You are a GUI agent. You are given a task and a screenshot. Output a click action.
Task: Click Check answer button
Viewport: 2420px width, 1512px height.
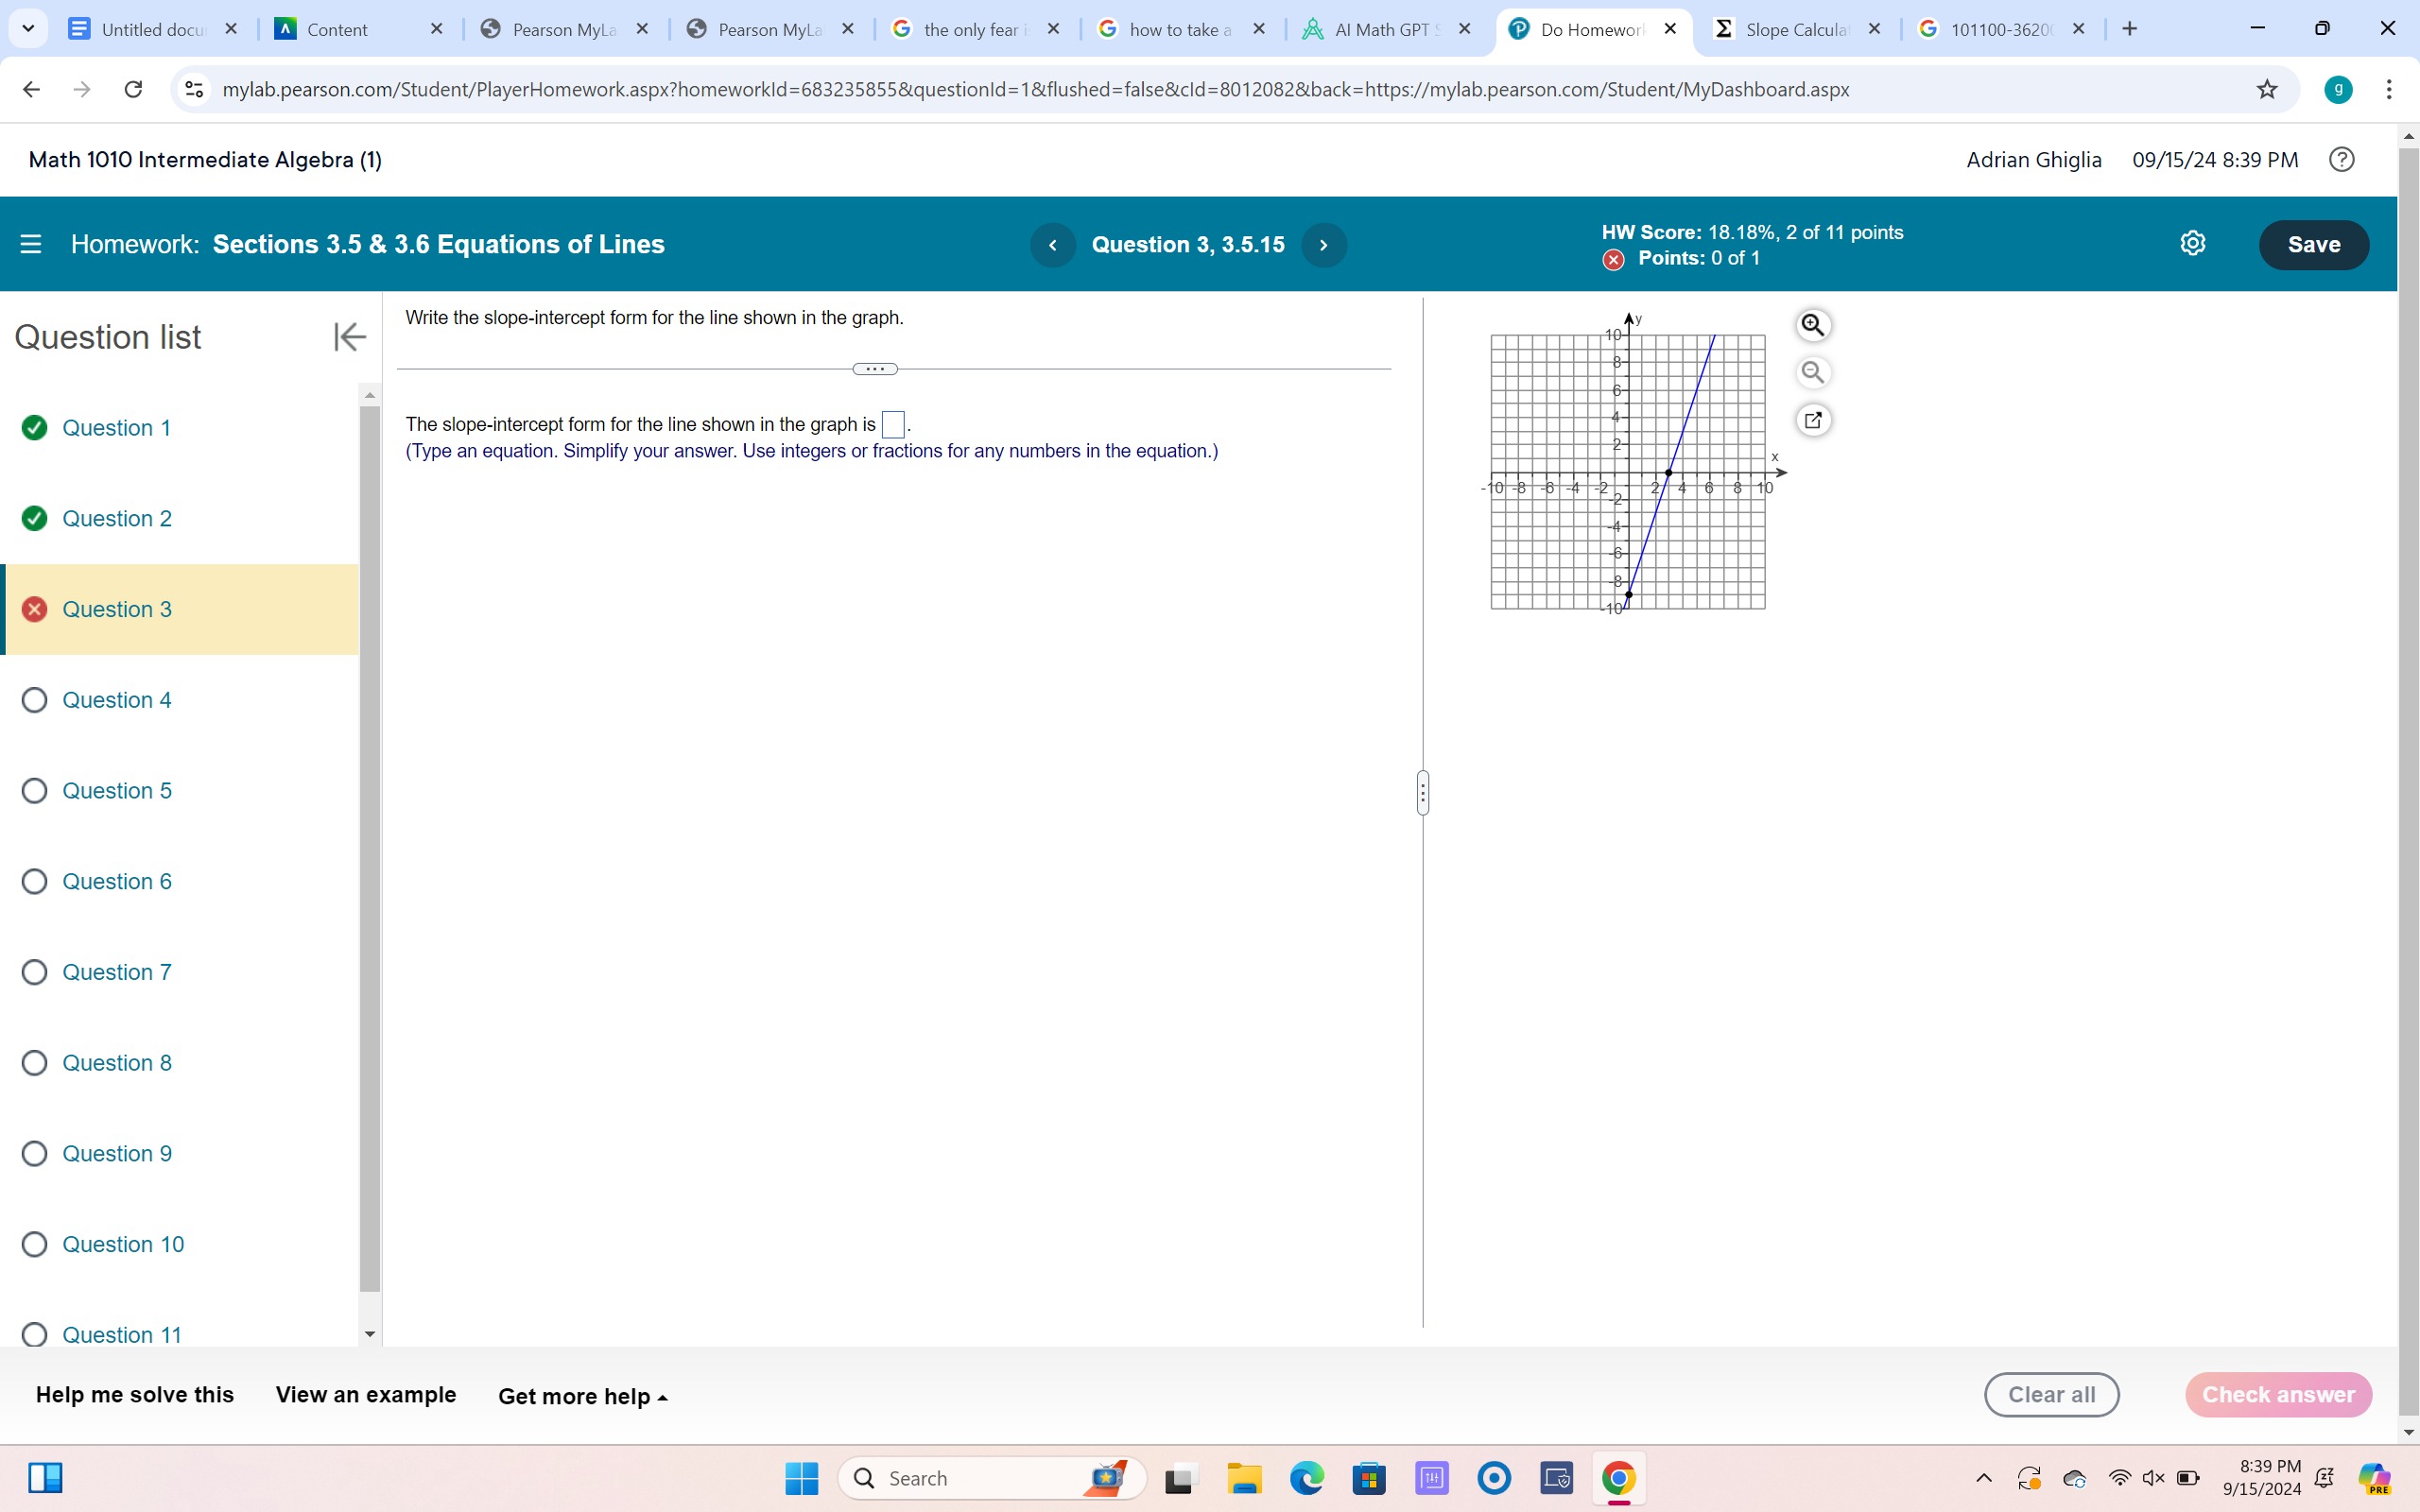pyautogui.click(x=2278, y=1395)
